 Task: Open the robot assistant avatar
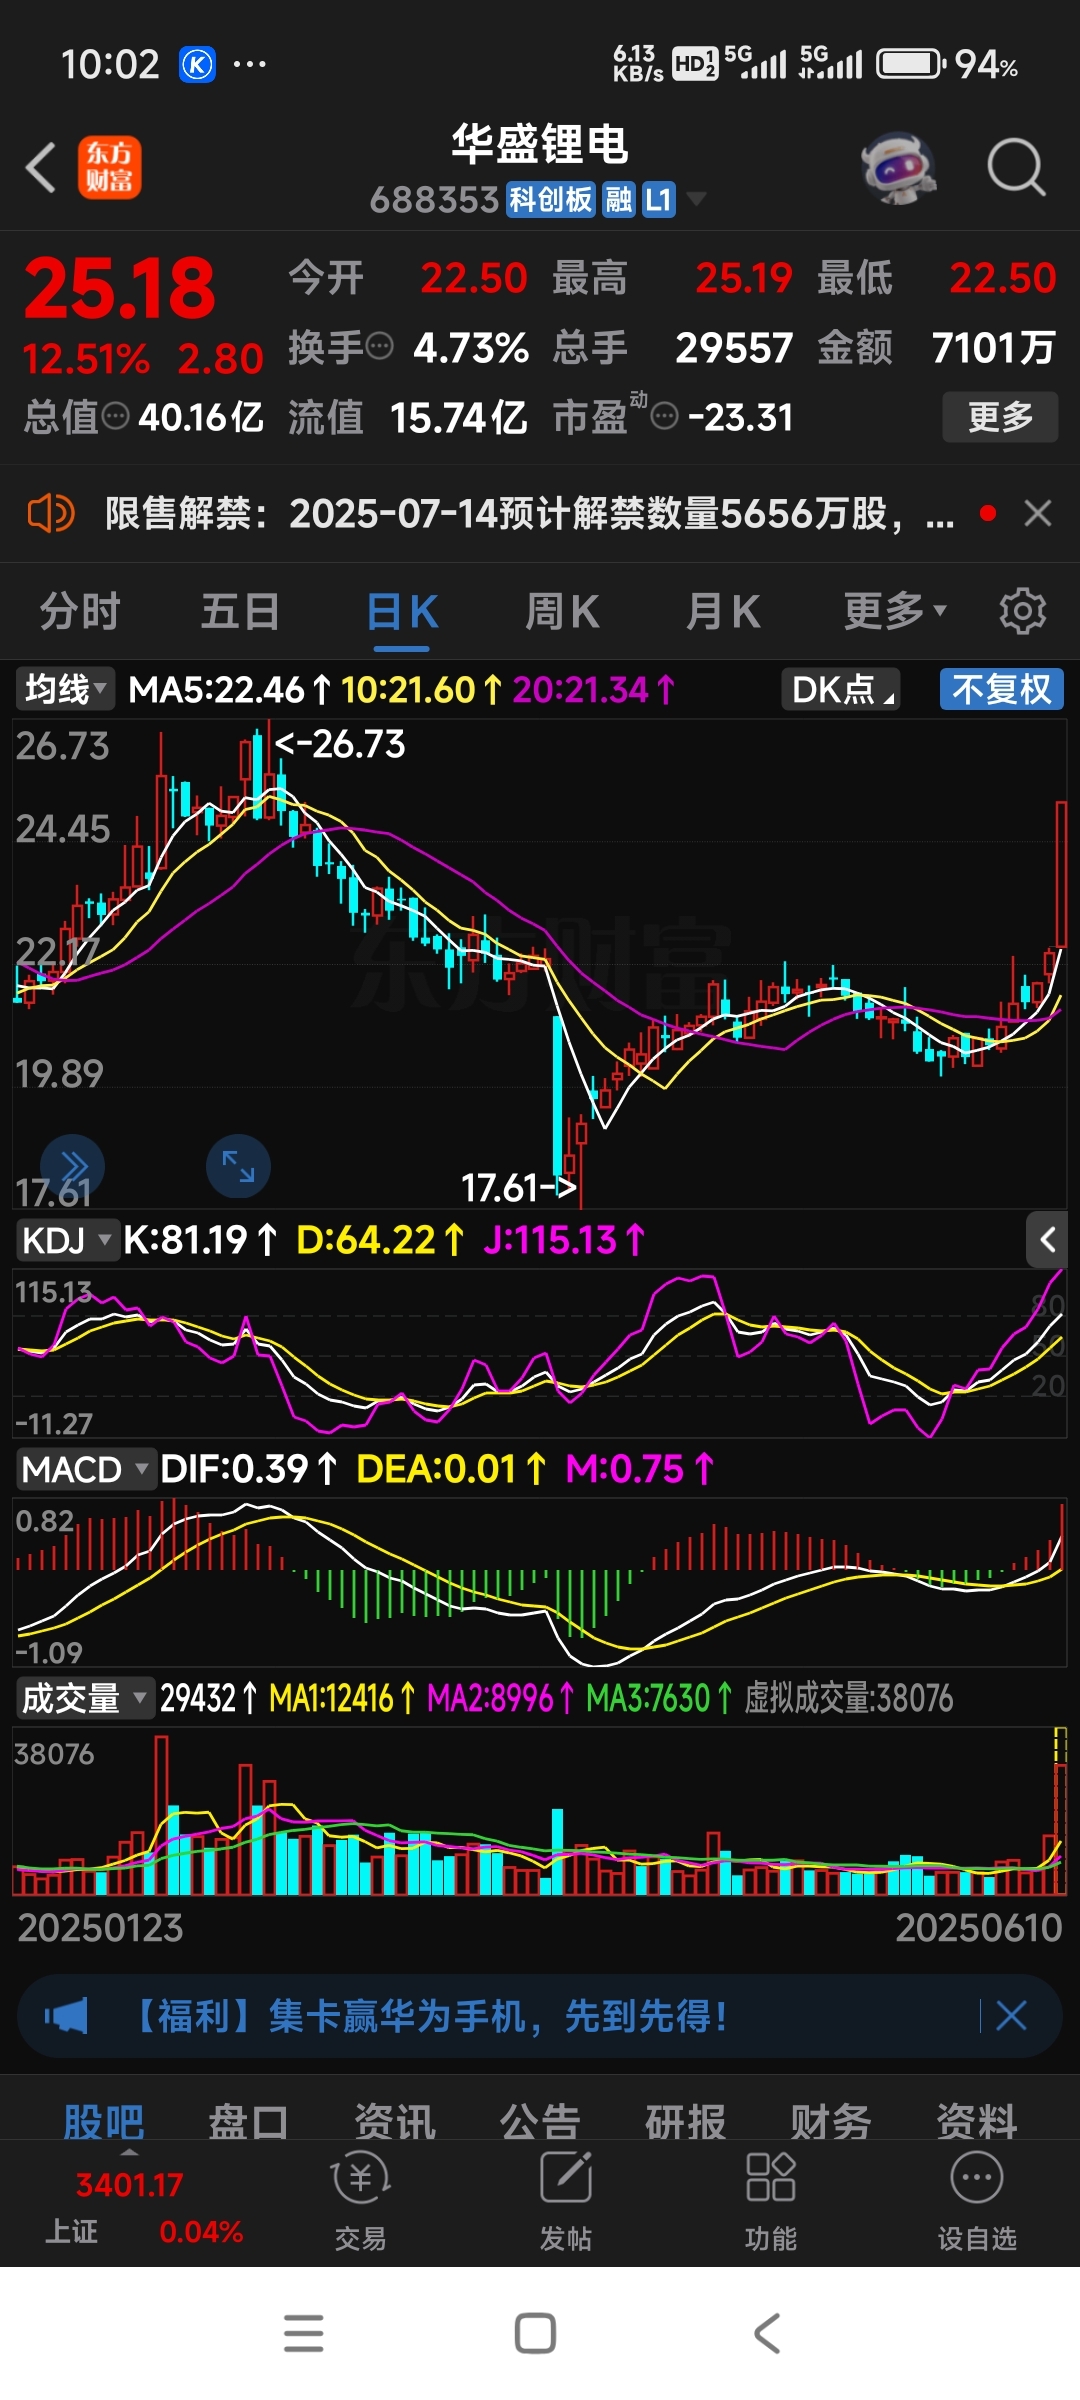tap(898, 167)
